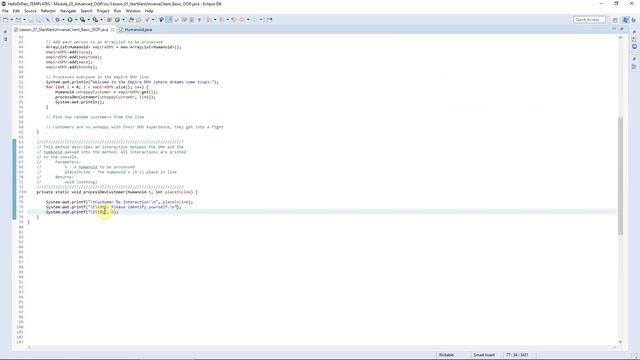640x360 pixels.
Task: Click the cursor position 77:34 status entry
Action: pyautogui.click(x=517, y=355)
